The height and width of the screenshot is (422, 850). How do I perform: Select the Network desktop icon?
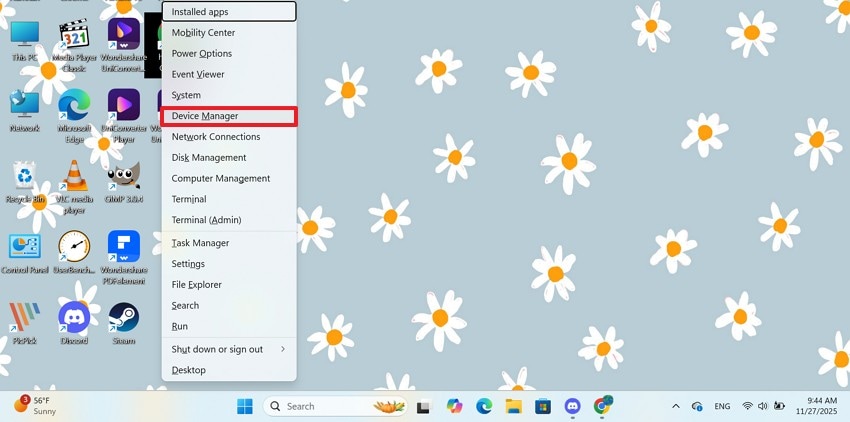pos(24,111)
